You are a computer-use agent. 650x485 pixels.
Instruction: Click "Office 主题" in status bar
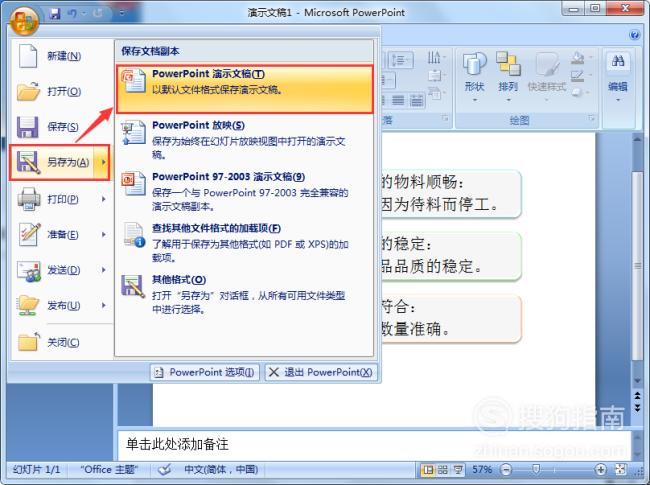[x=109, y=470]
